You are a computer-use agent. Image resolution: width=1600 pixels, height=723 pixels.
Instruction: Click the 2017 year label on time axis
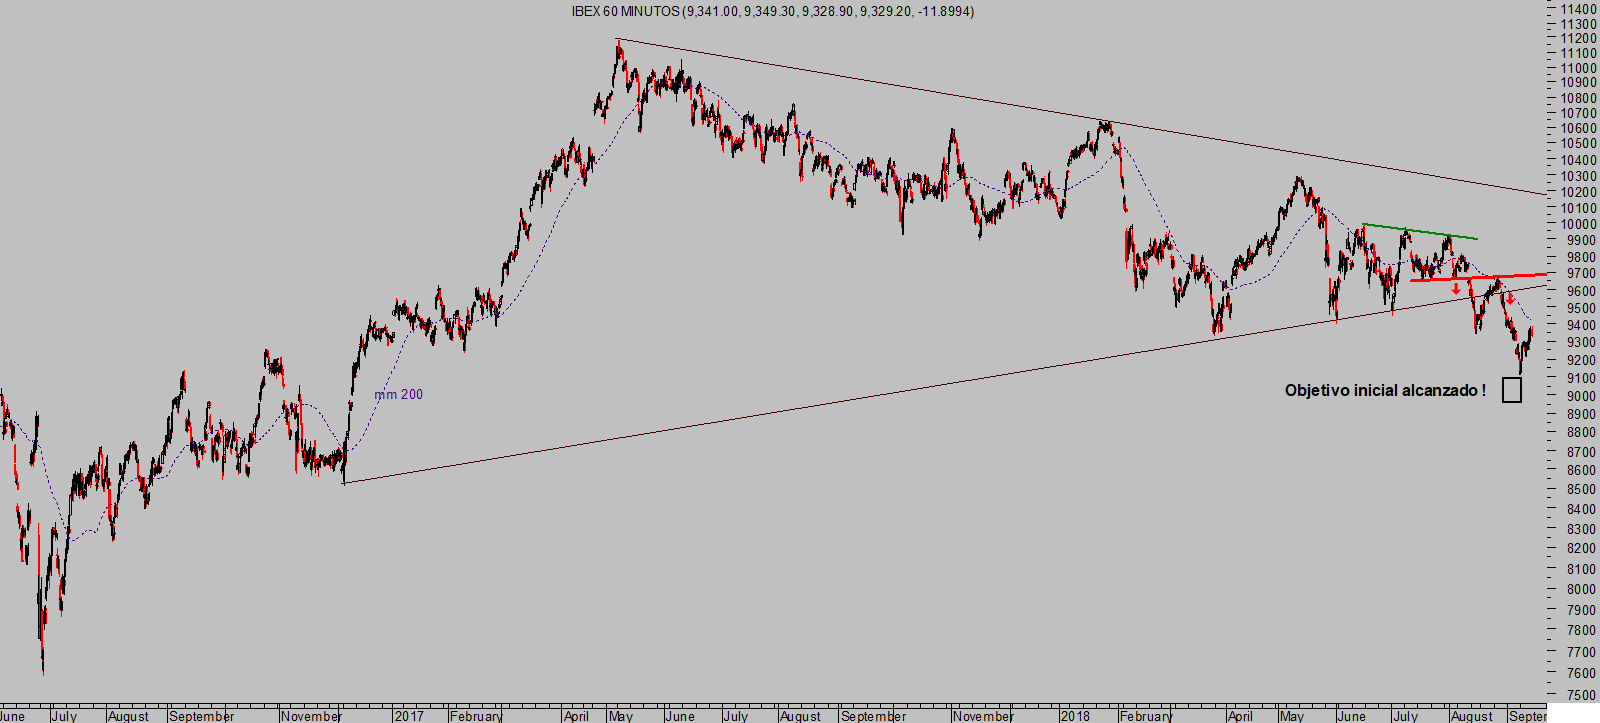[x=408, y=716]
